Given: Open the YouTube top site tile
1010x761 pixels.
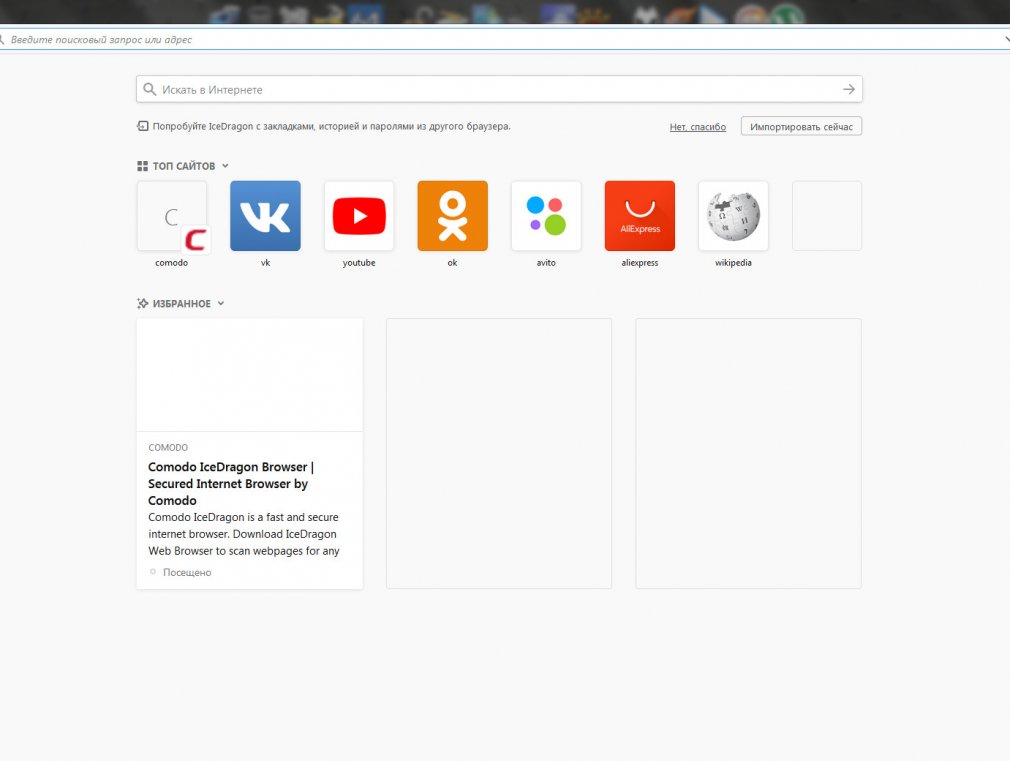Looking at the screenshot, I should (x=359, y=216).
